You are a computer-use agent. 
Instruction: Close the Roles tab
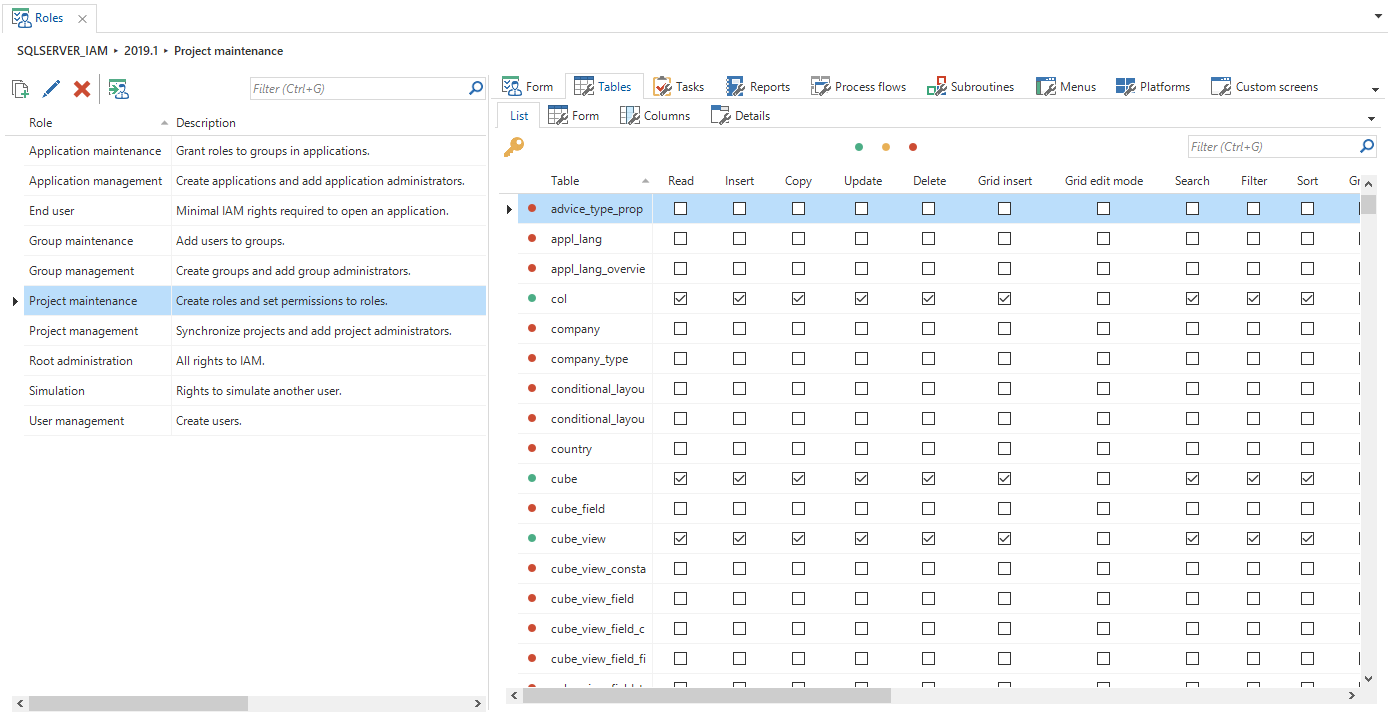tap(82, 18)
